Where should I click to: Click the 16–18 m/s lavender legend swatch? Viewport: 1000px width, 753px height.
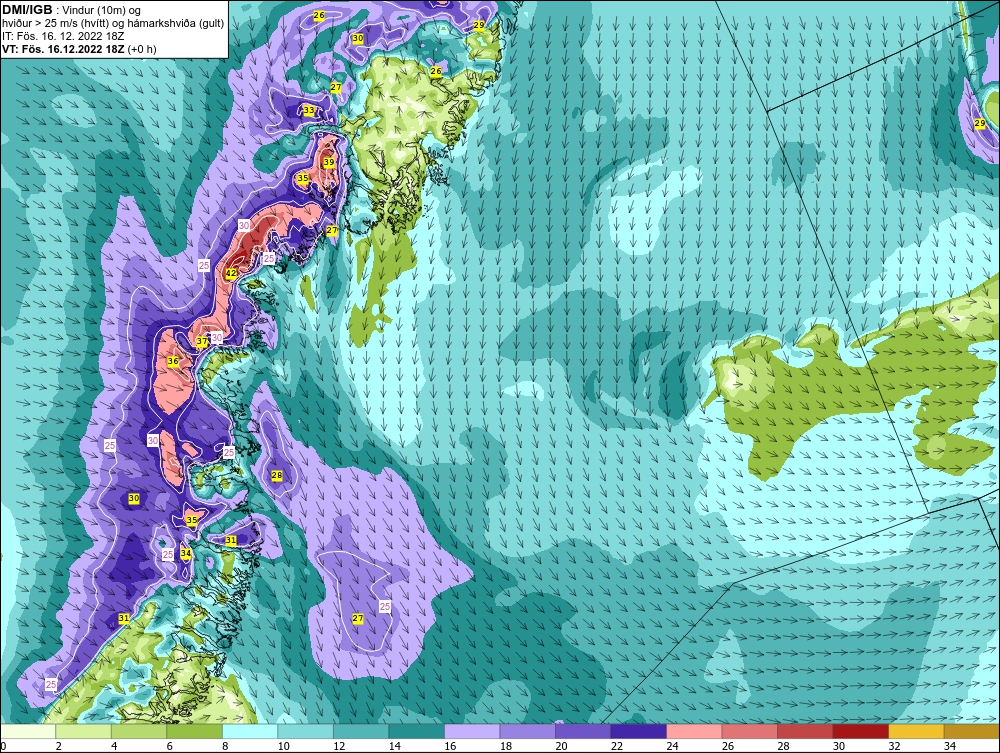(472, 731)
